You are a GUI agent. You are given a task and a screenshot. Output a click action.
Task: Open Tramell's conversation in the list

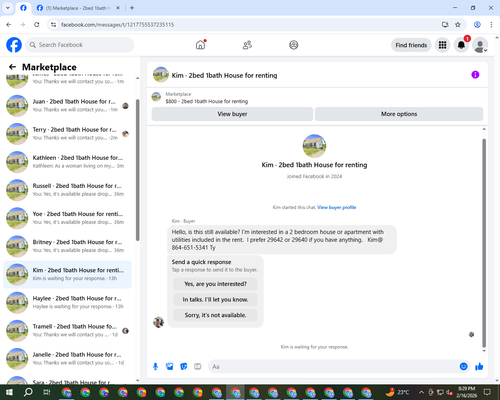coord(67,331)
